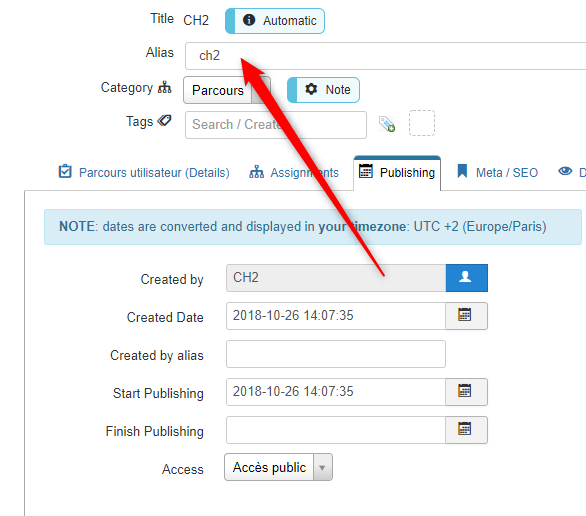
Task: Open calendar picker for Finish Publishing
Action: tap(466, 430)
